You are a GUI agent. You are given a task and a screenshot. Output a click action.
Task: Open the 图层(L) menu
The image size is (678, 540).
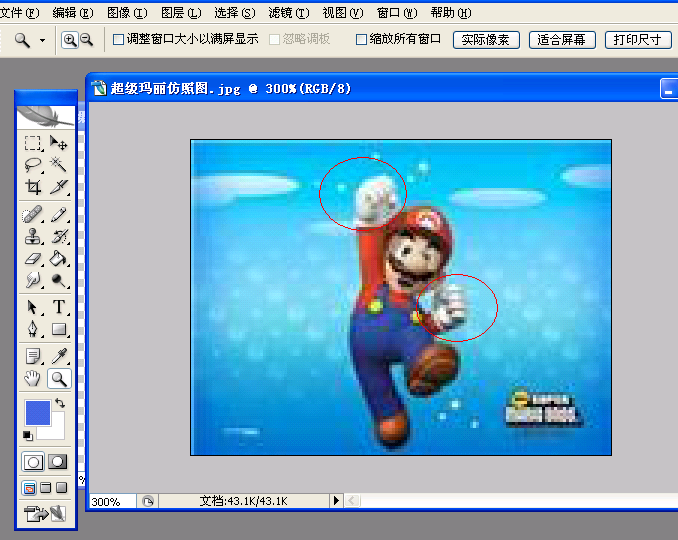pos(181,13)
